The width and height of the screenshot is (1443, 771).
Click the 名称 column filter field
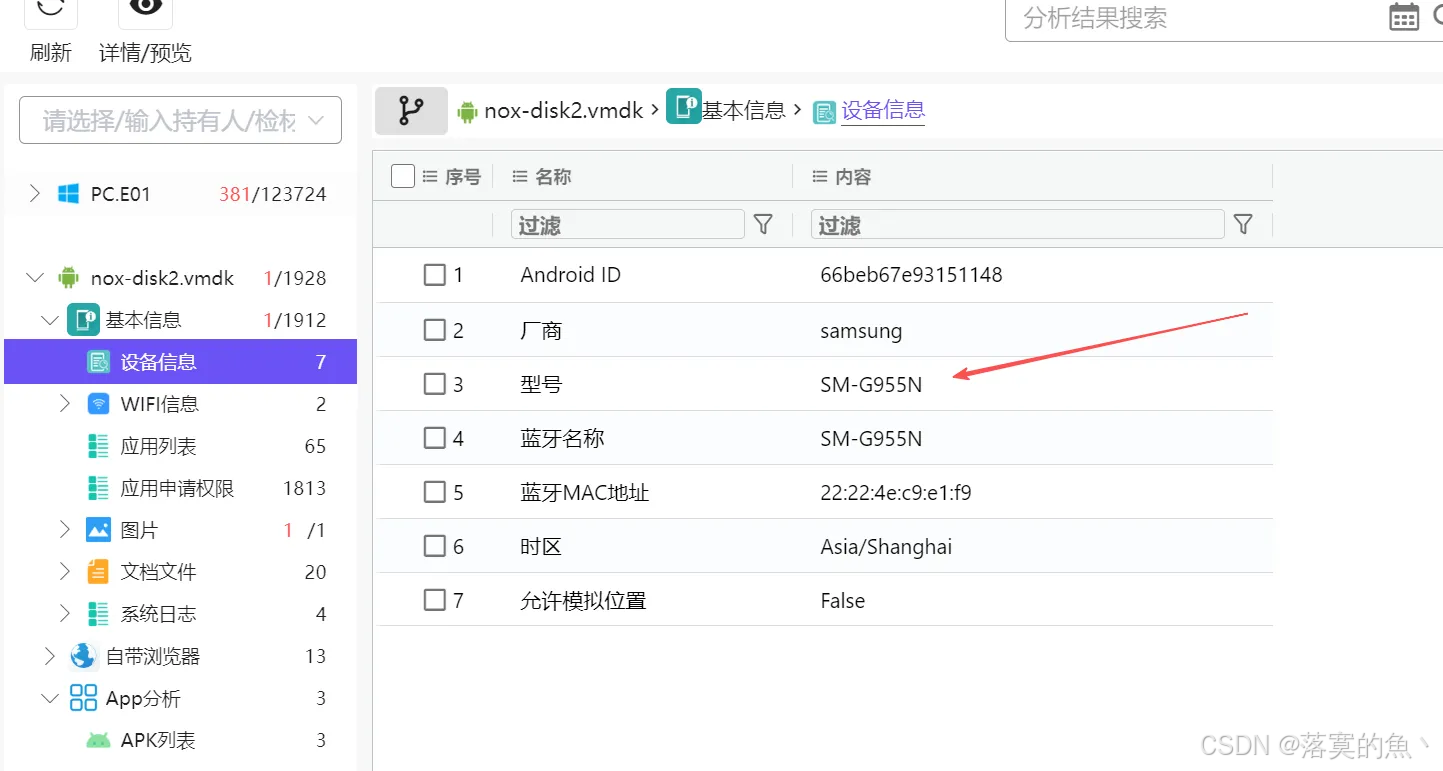(628, 225)
